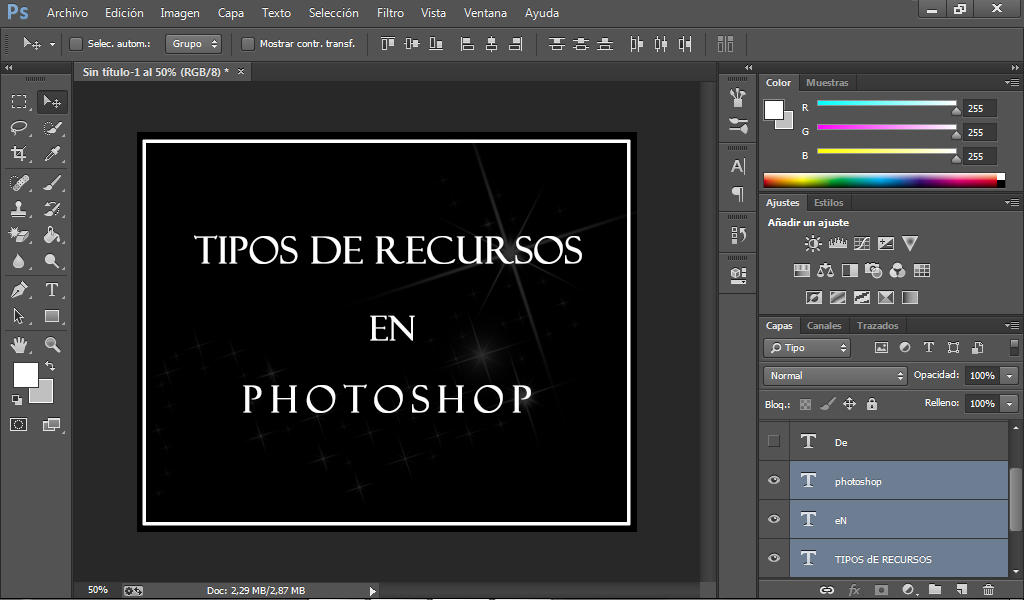The width and height of the screenshot is (1024, 600).
Task: Show the hidden De layer
Action: [x=774, y=441]
